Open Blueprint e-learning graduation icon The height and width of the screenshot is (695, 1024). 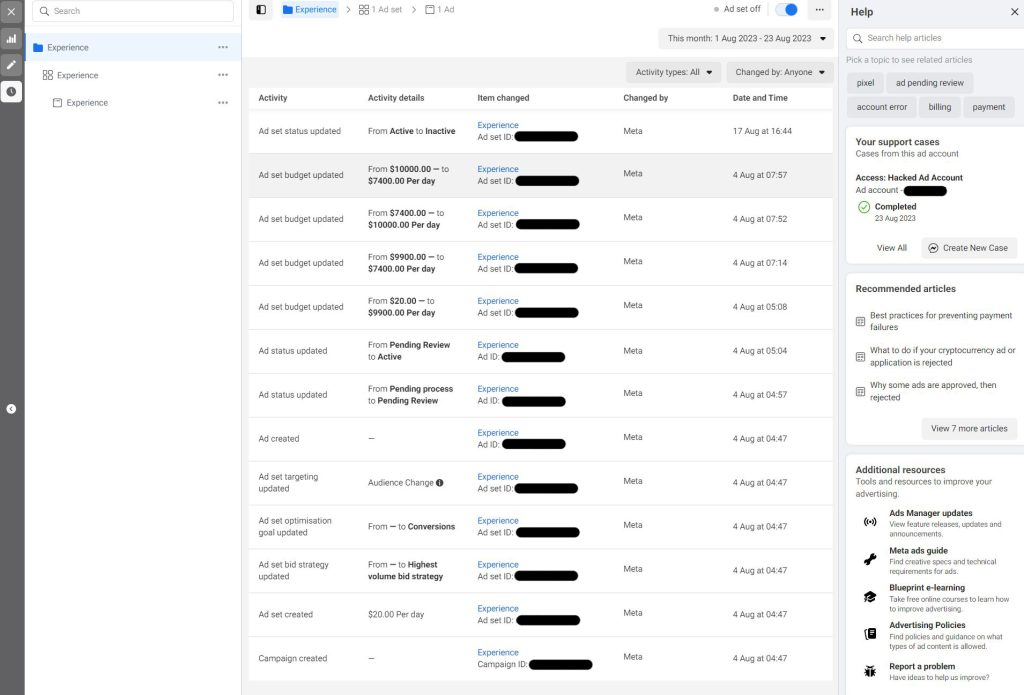tap(870, 597)
